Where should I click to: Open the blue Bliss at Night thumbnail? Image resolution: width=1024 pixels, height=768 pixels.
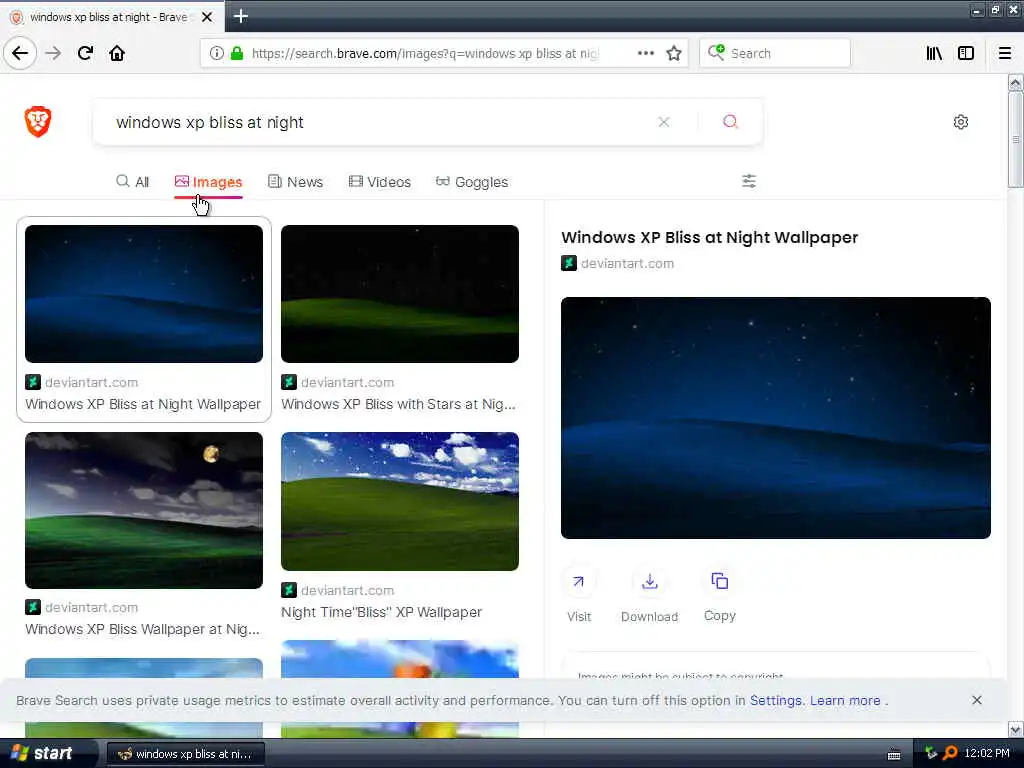(144, 294)
